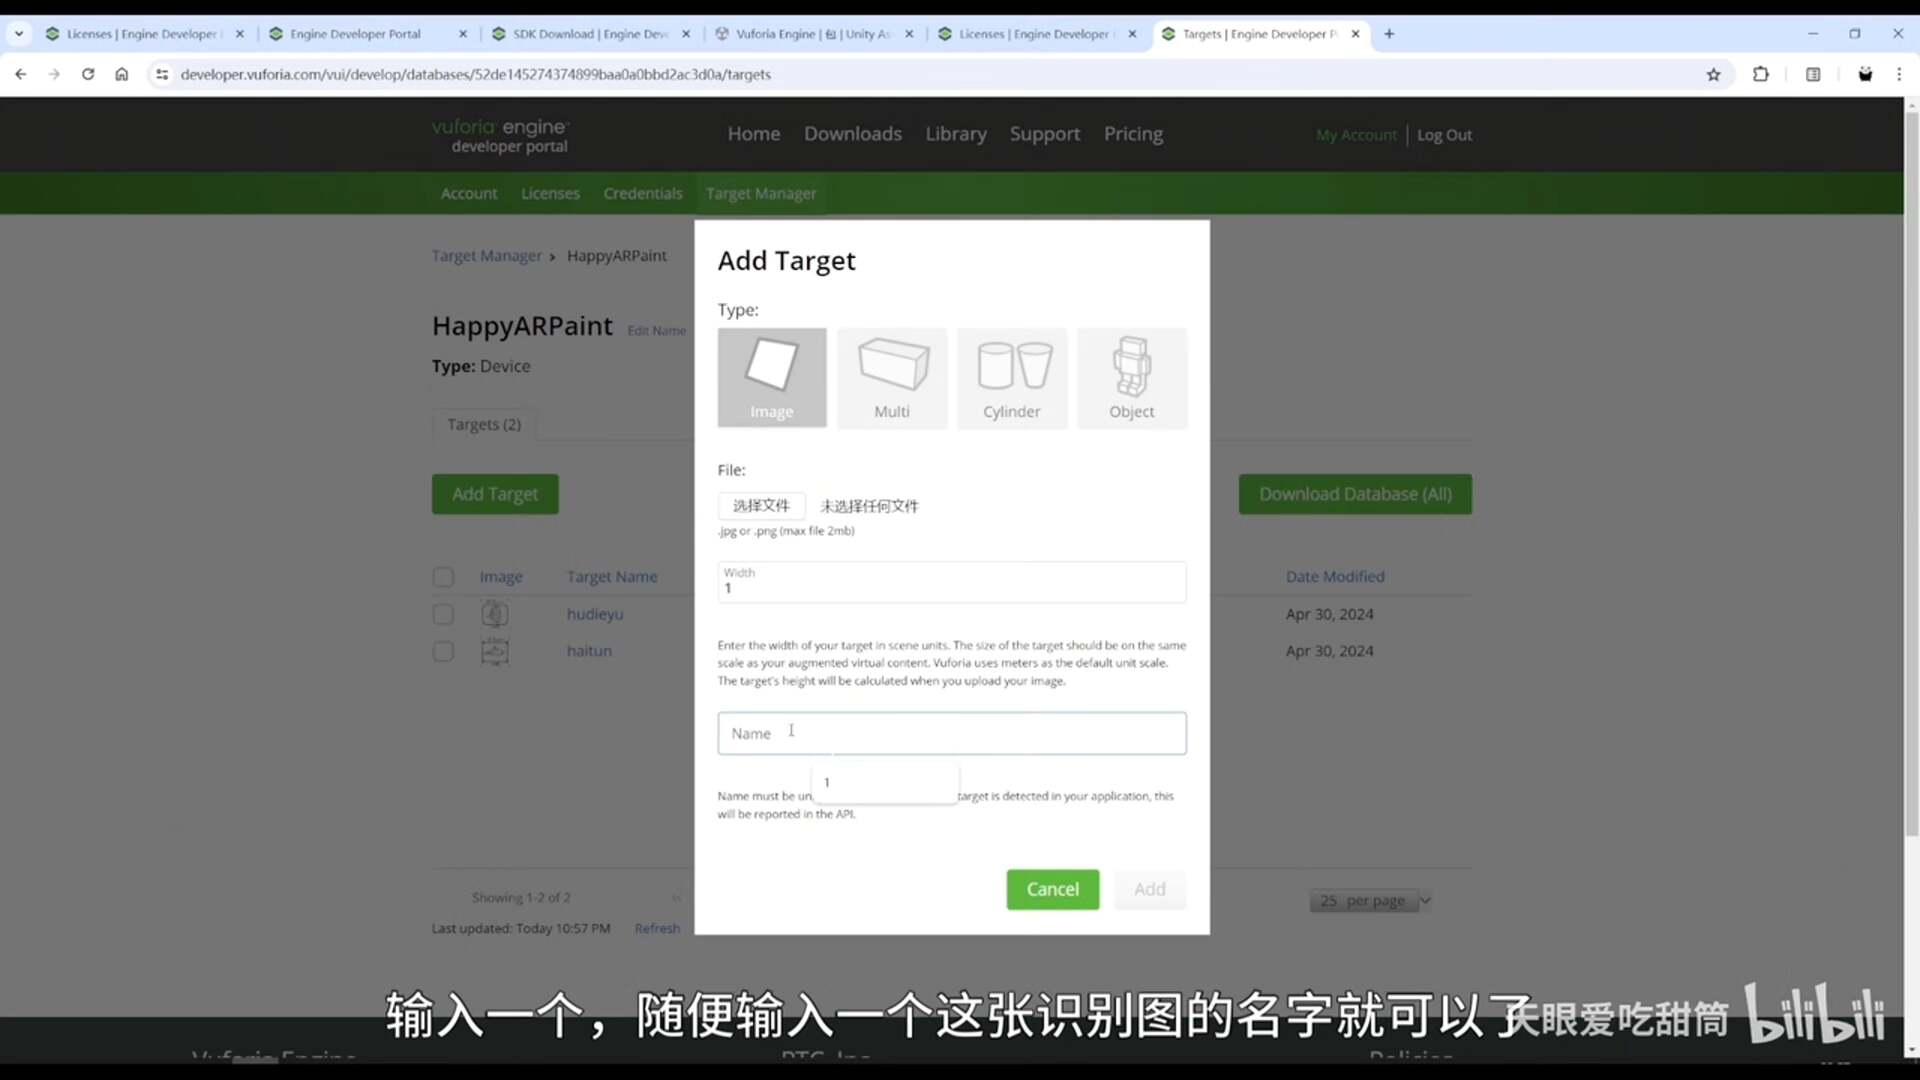Select the Multi target type
This screenshot has height=1080, width=1920.
tap(891, 378)
